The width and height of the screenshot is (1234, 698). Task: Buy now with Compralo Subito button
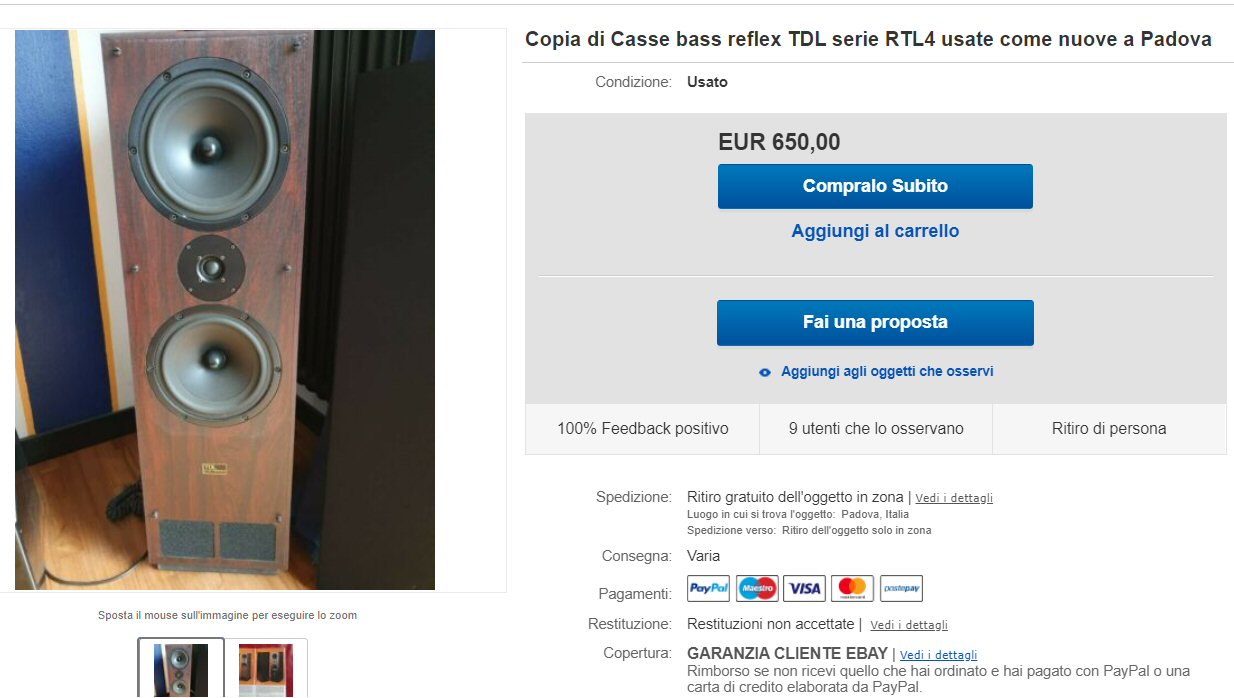[x=875, y=186]
